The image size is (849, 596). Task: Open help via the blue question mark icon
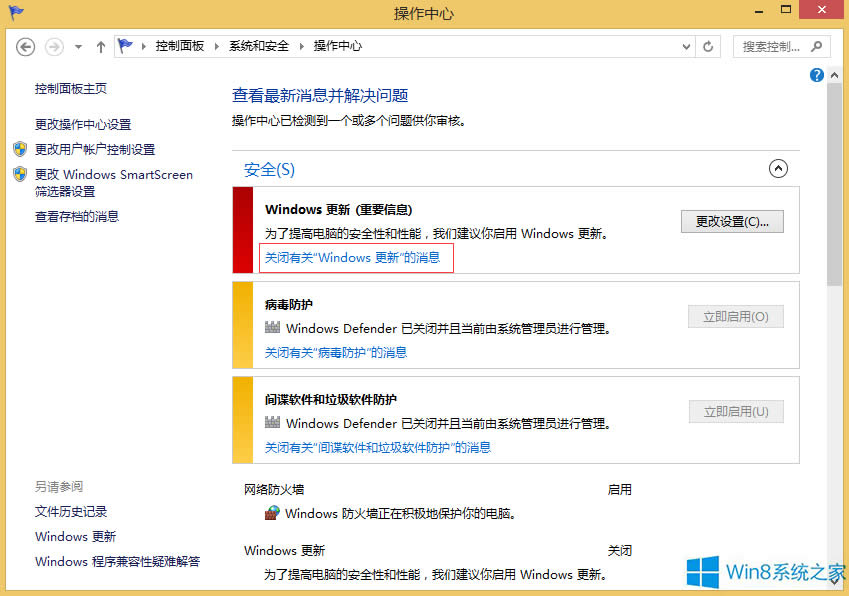[817, 75]
